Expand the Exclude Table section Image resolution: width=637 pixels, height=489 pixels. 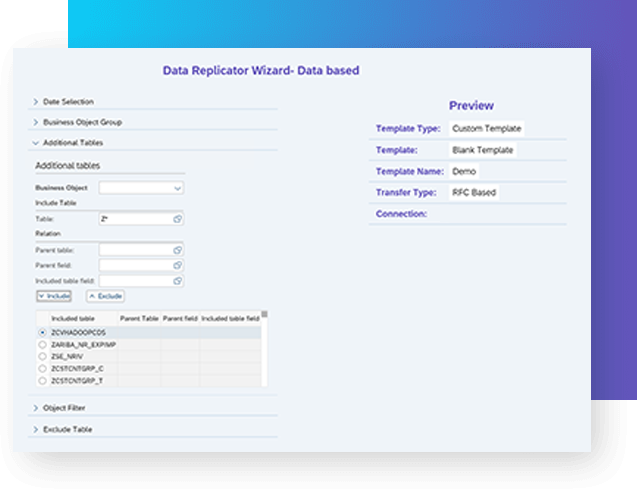coord(36,429)
